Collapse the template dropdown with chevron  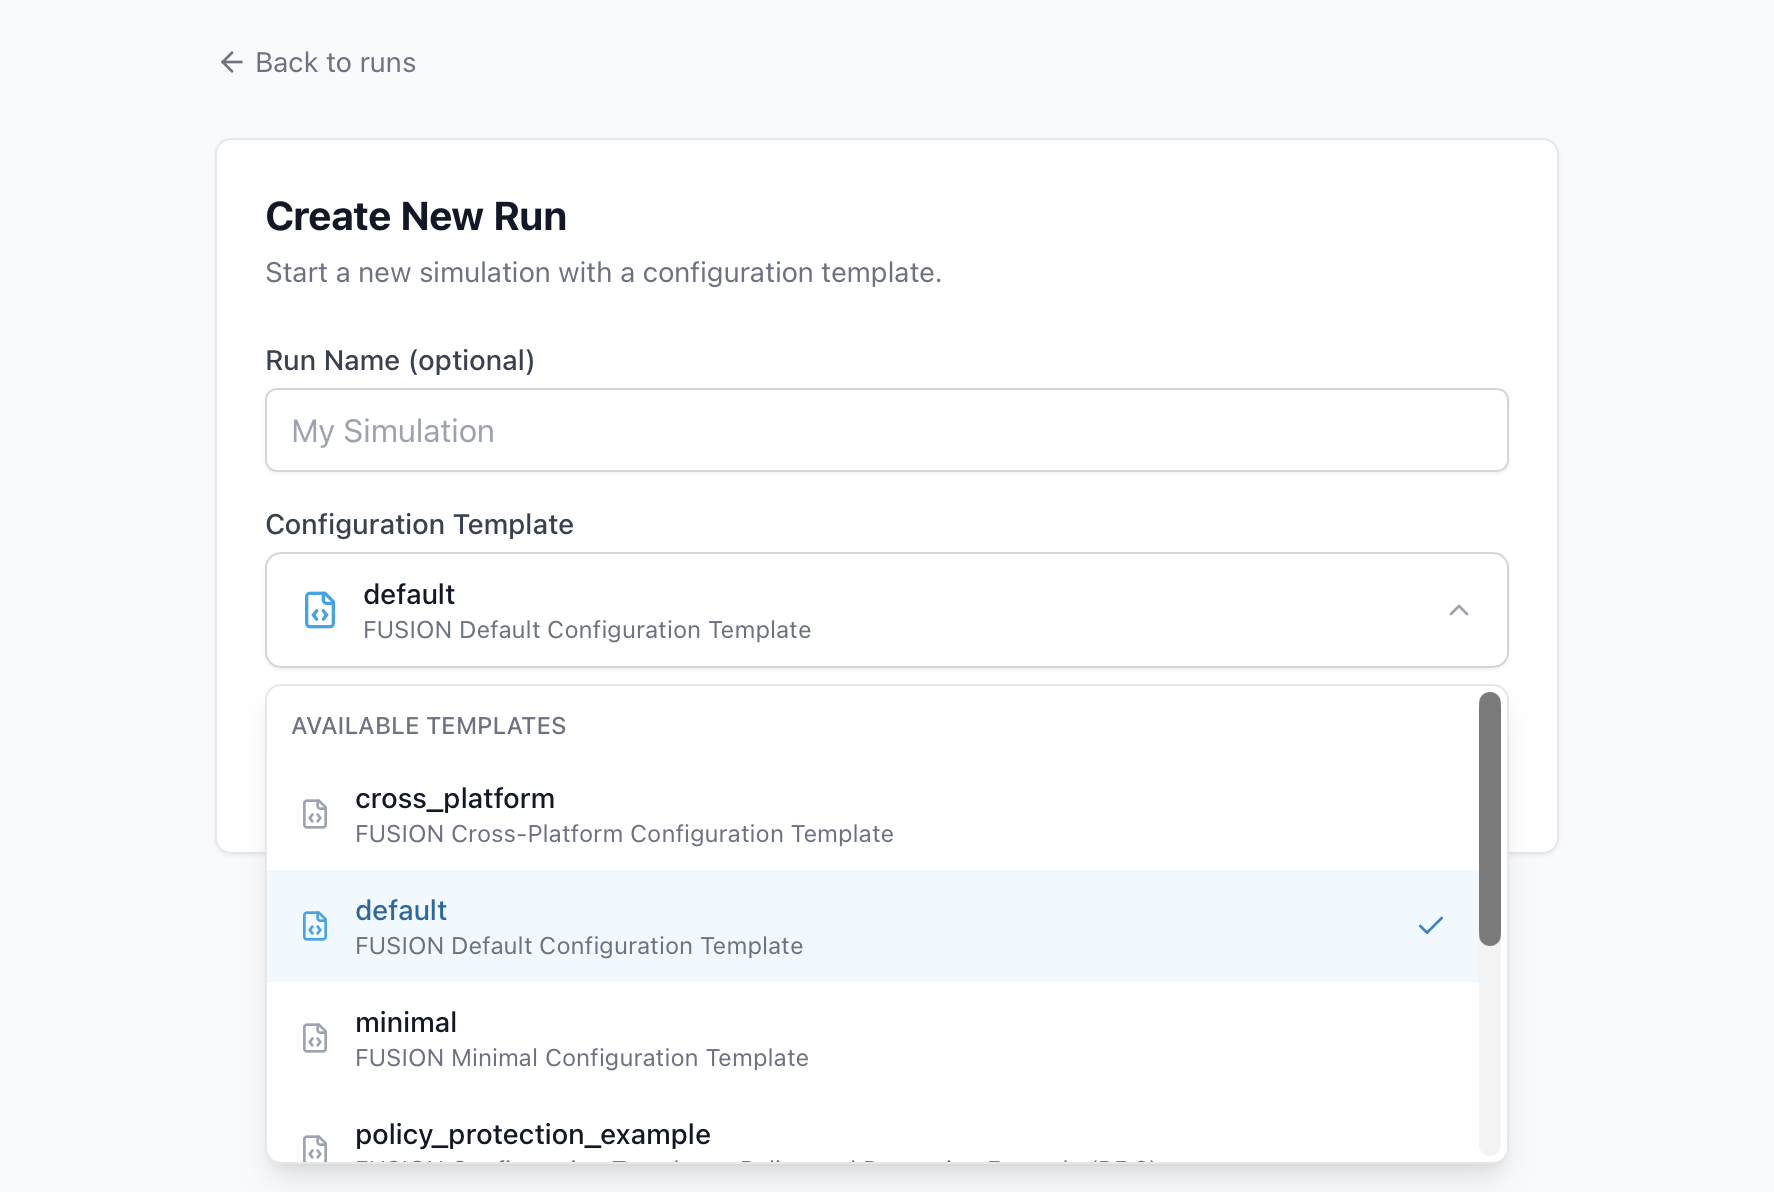click(1458, 610)
